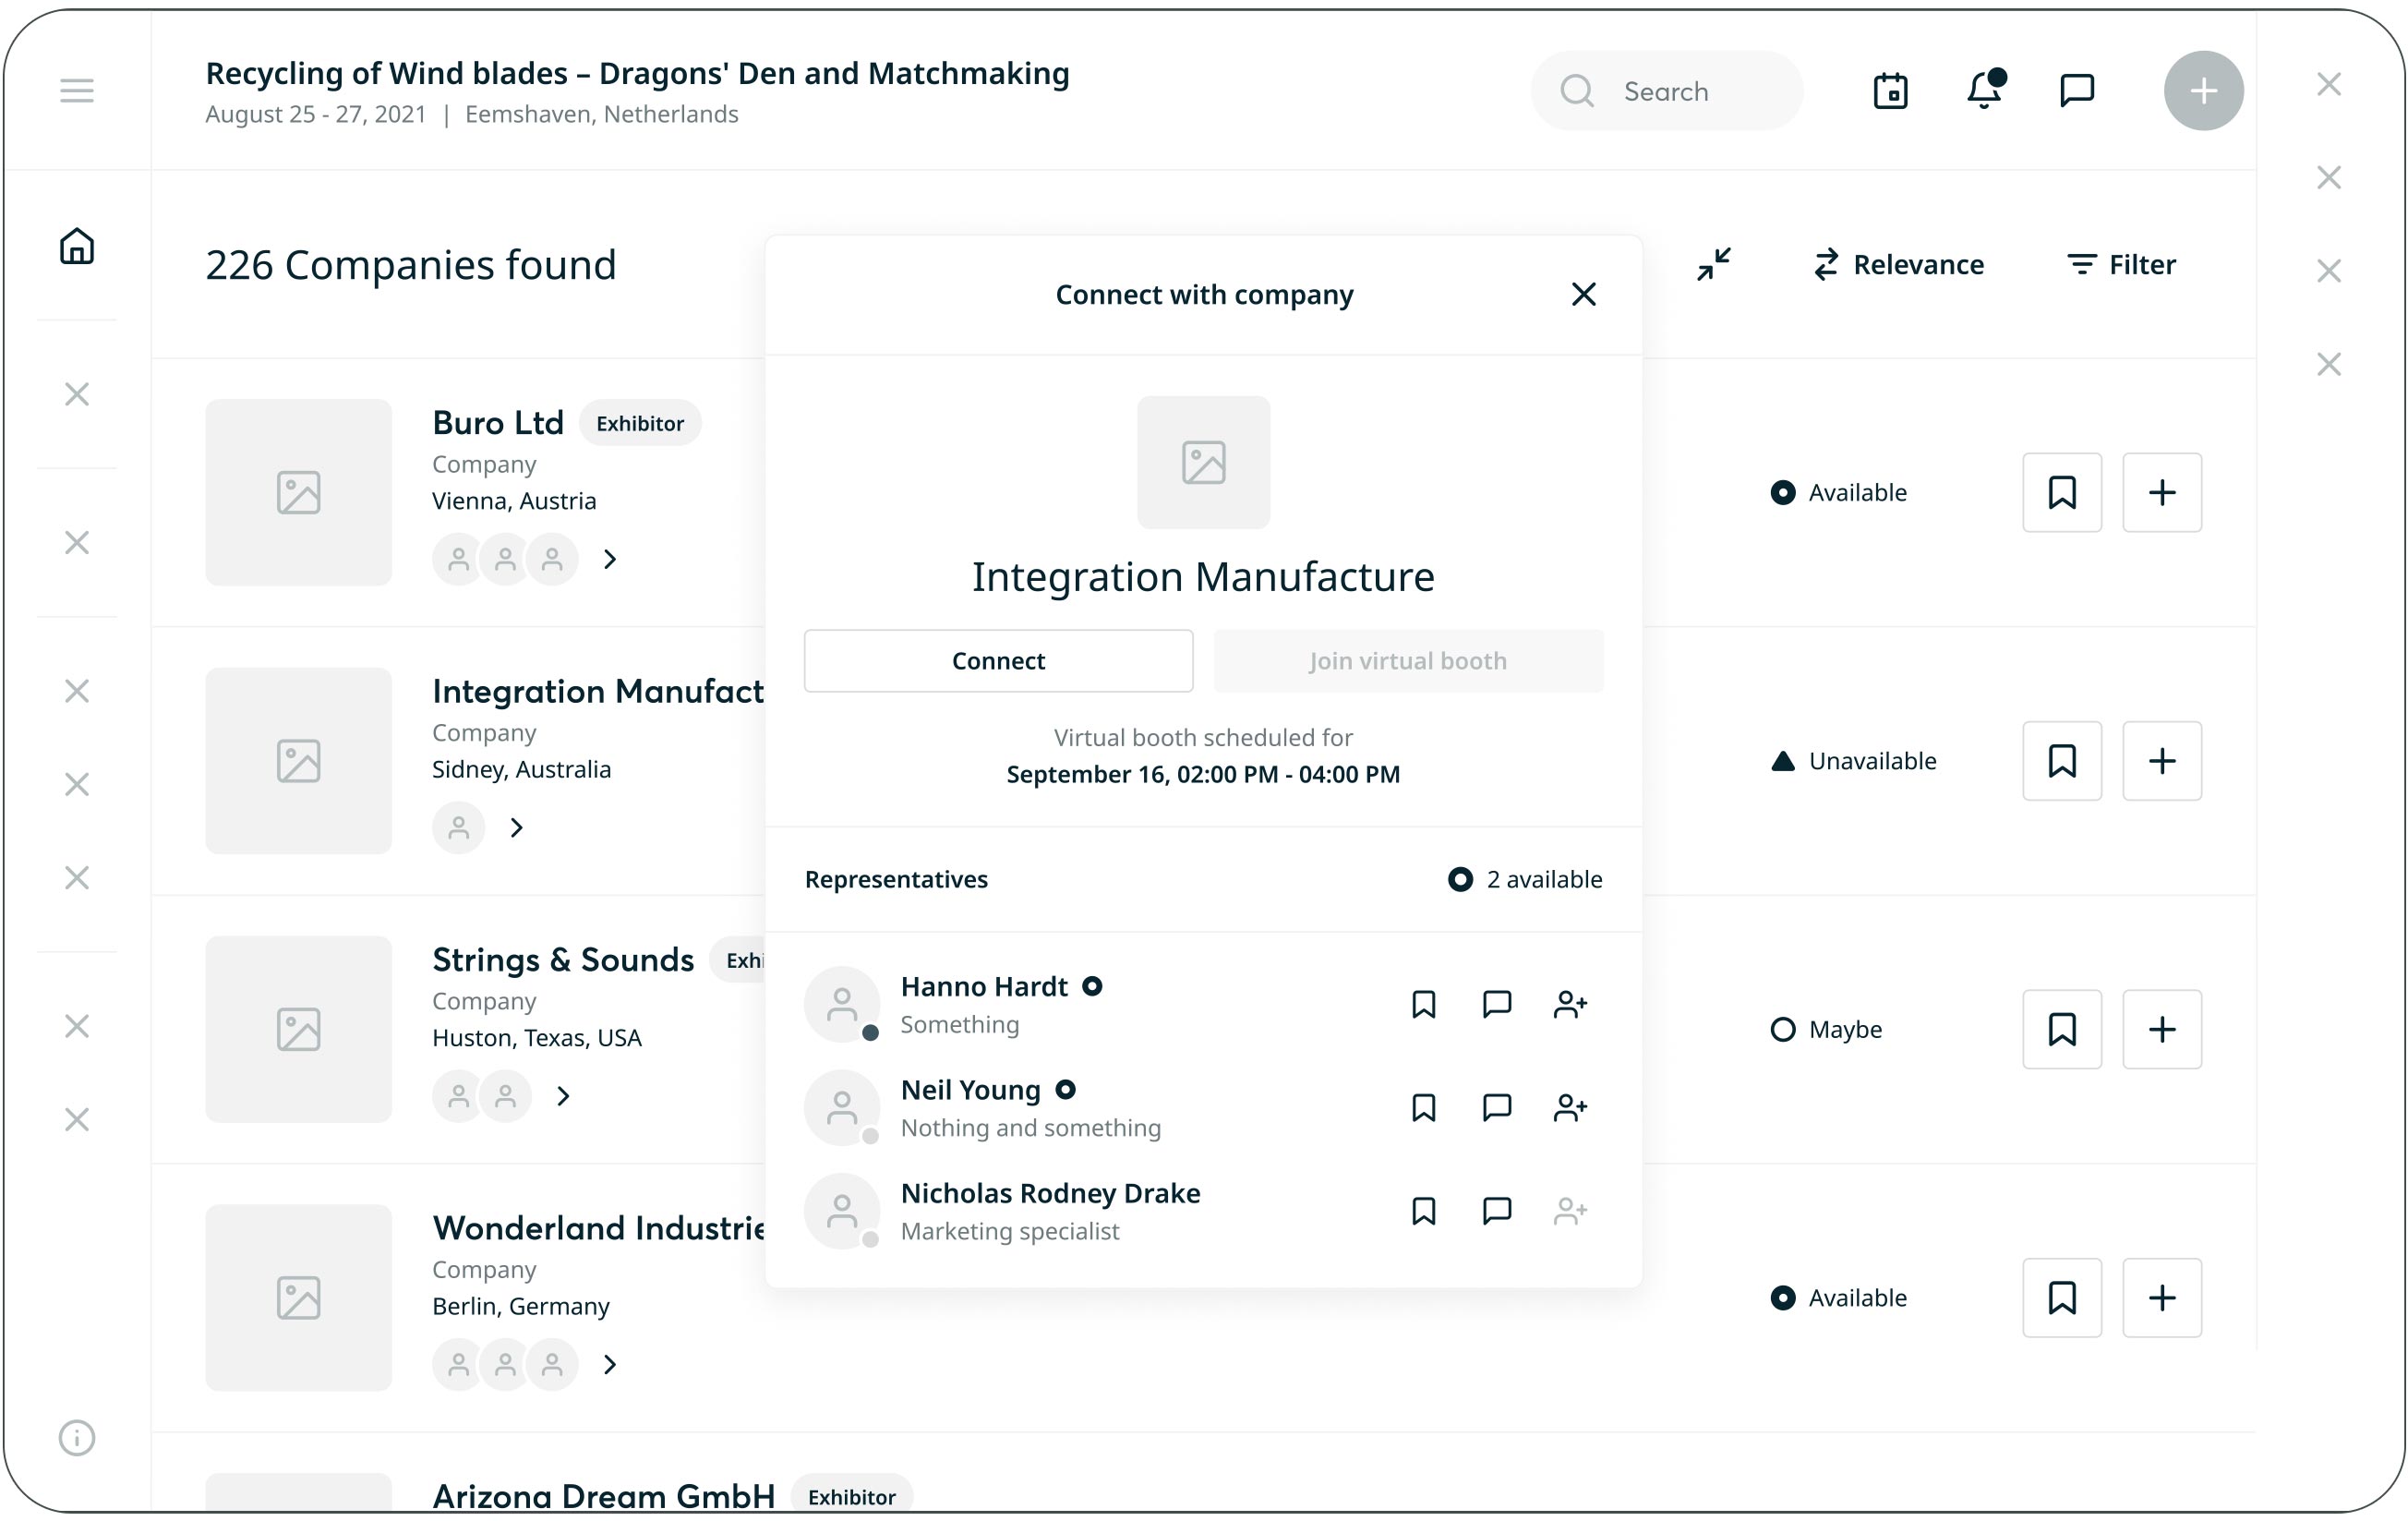Close the Connect with company dialog

(1583, 294)
